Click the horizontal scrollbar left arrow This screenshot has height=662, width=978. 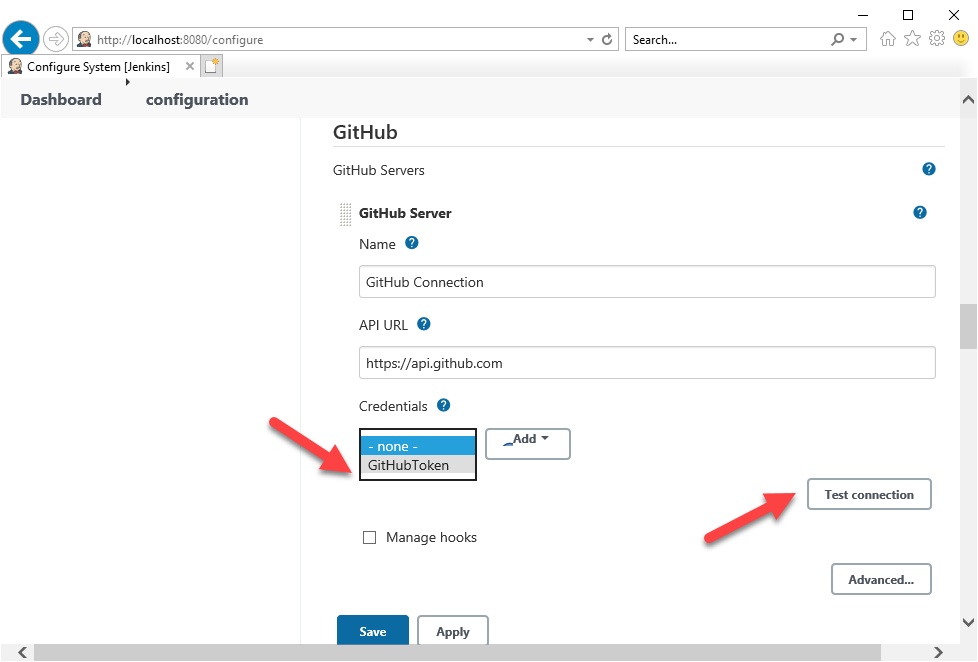22,653
